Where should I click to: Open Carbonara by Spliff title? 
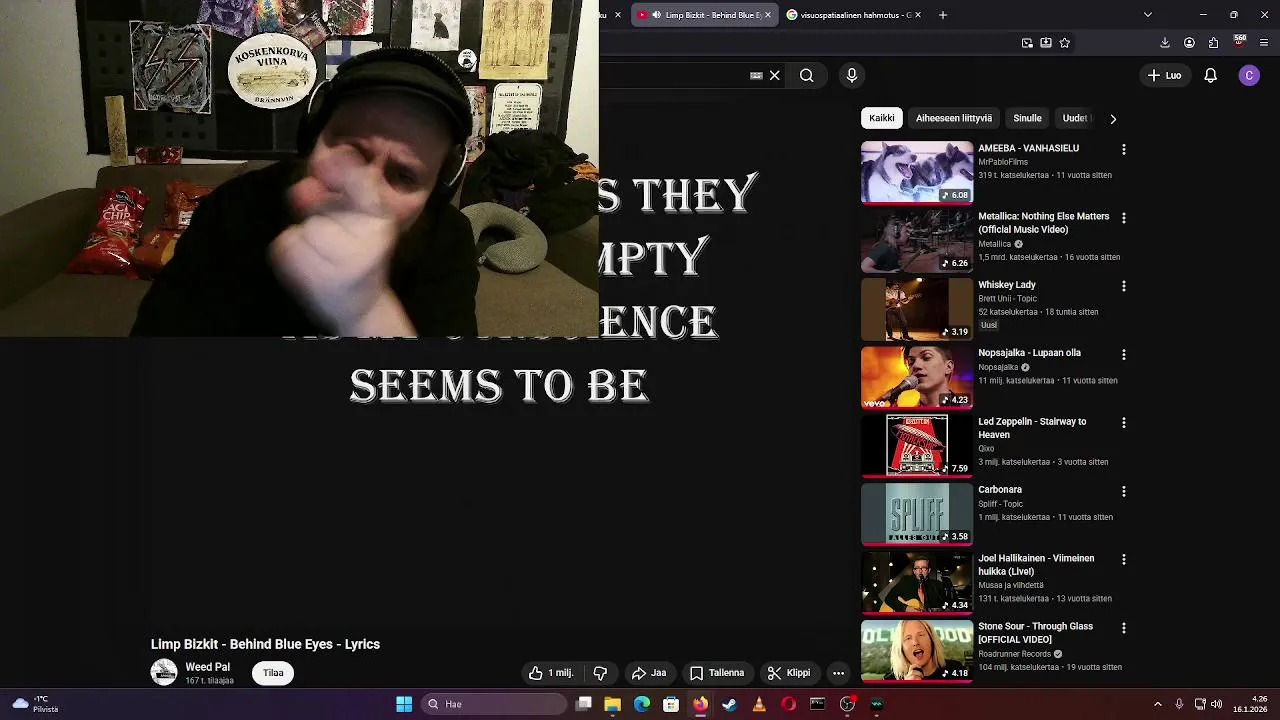point(1000,490)
